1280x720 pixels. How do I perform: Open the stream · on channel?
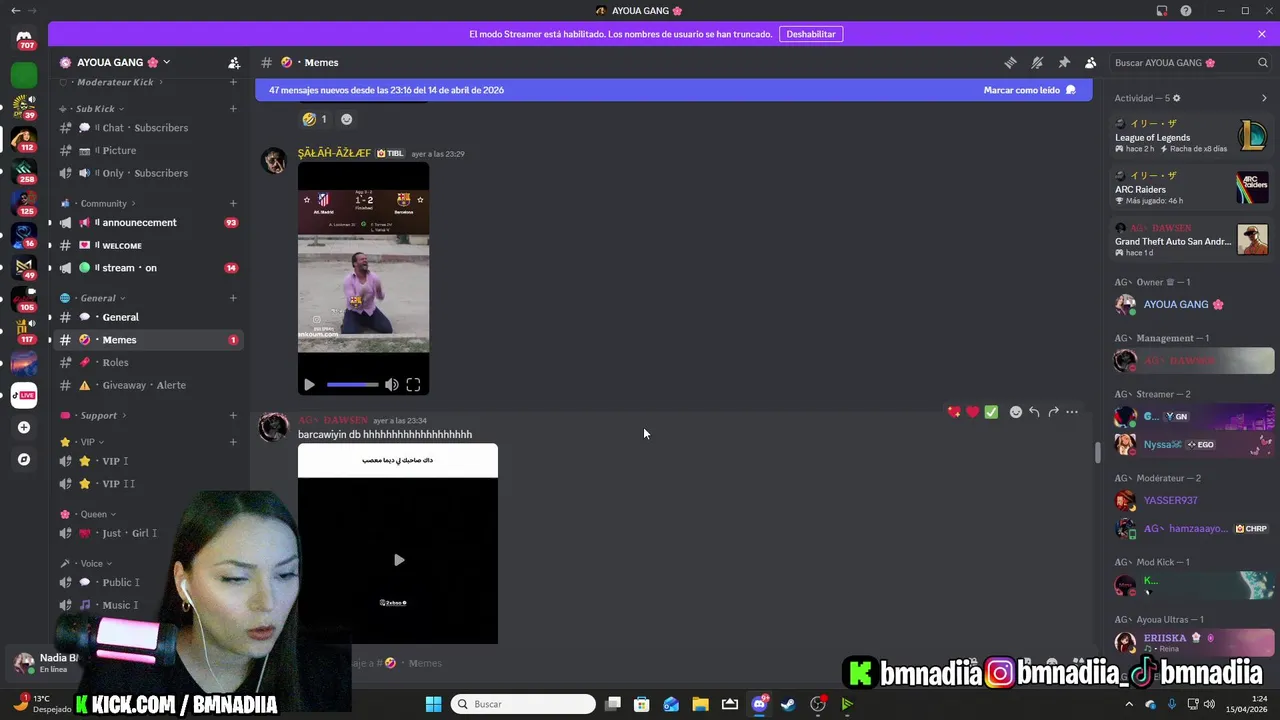pos(148,268)
